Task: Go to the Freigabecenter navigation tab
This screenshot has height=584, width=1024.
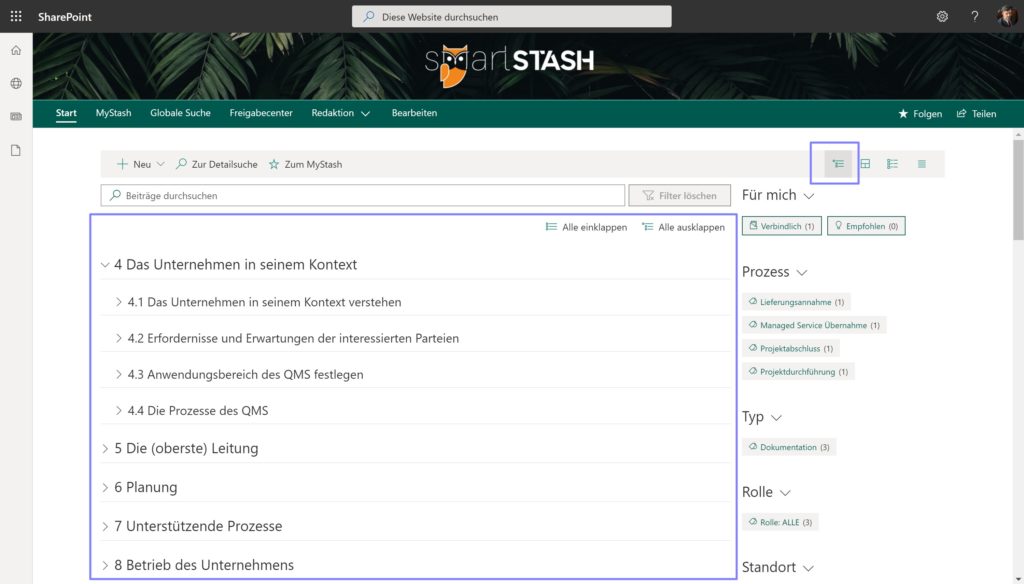Action: point(260,113)
